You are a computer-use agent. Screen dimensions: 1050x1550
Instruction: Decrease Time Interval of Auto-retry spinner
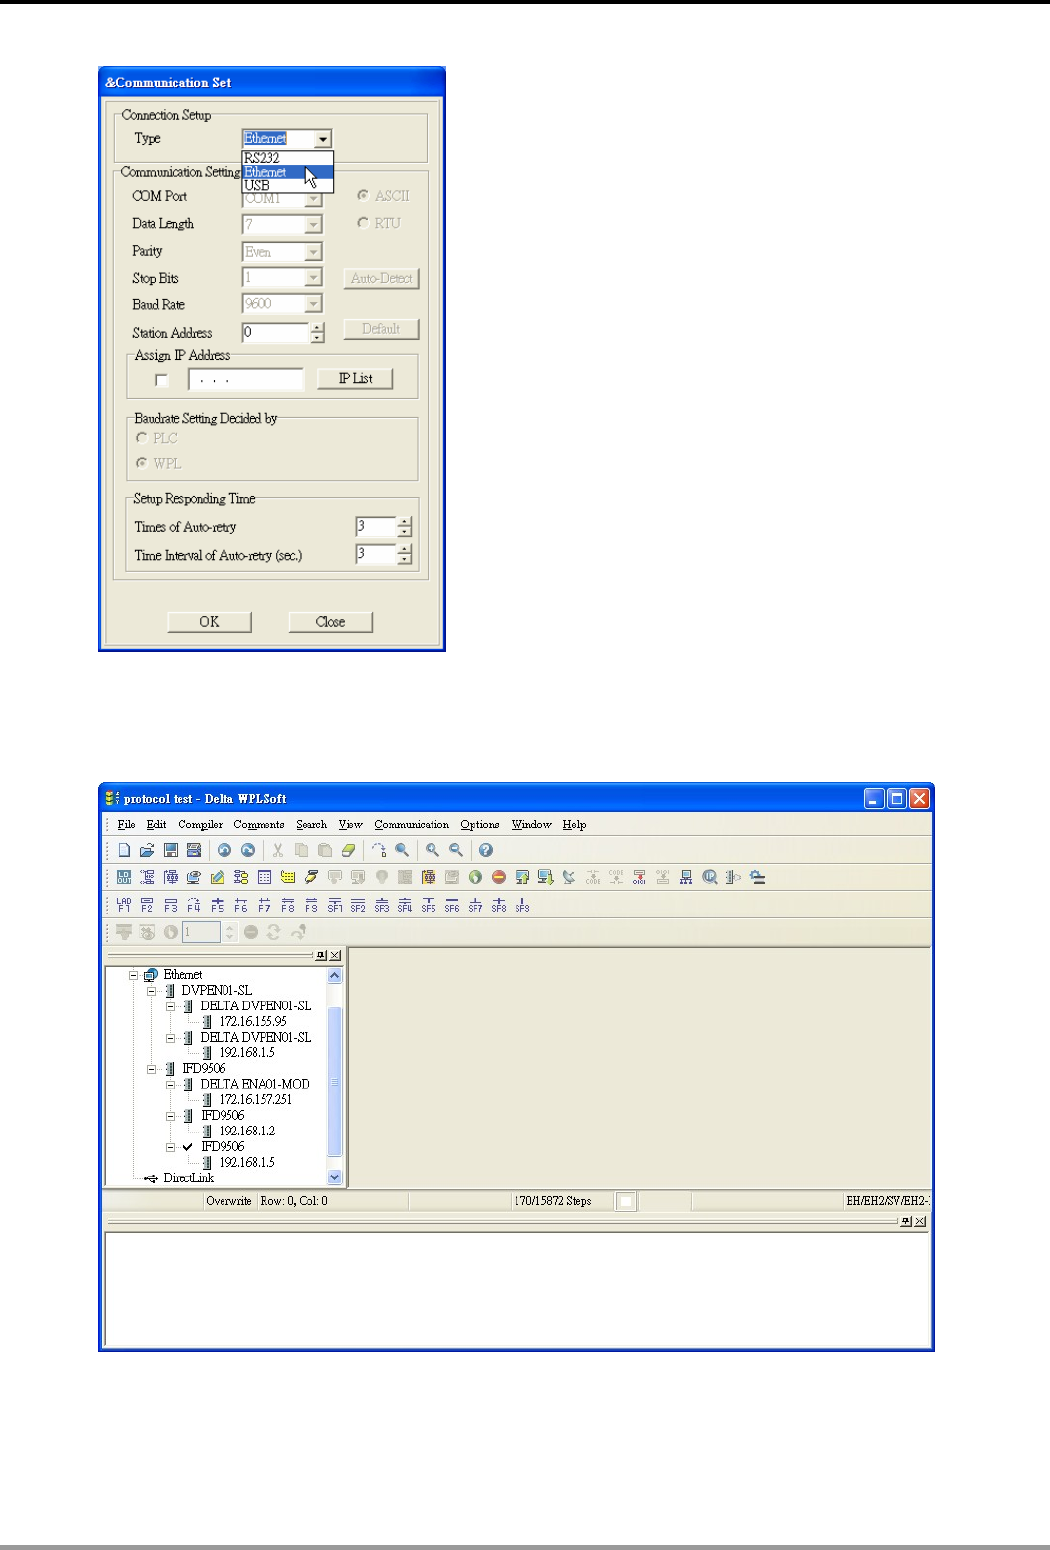(x=404, y=559)
